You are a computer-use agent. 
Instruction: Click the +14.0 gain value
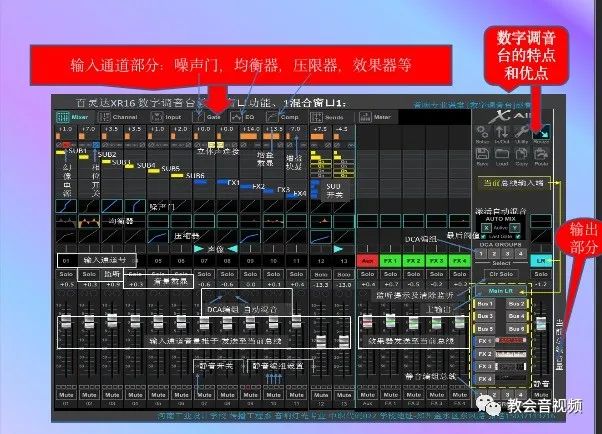(x=250, y=129)
